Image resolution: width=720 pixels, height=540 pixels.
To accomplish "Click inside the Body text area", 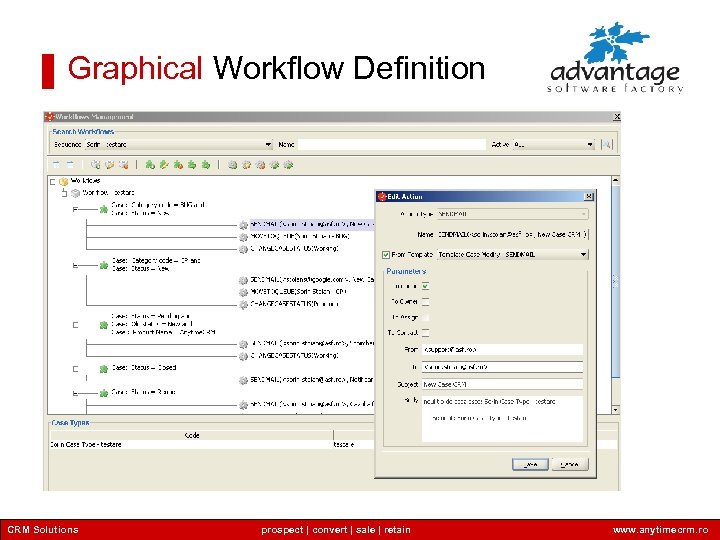I will click(x=502, y=419).
